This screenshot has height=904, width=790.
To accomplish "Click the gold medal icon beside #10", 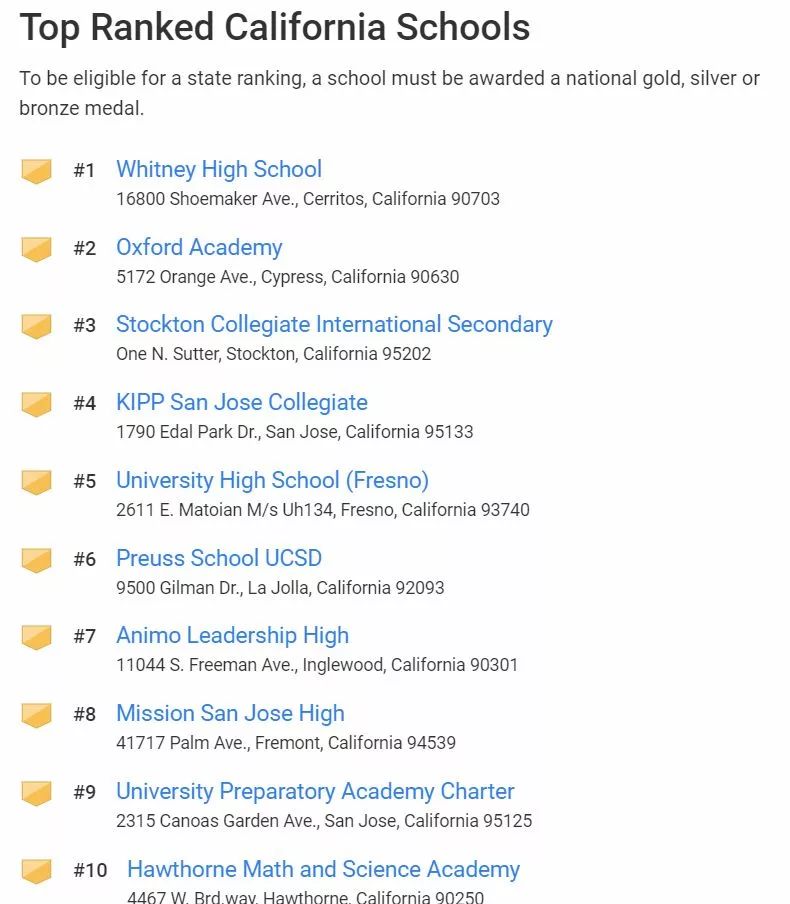I will [x=36, y=871].
